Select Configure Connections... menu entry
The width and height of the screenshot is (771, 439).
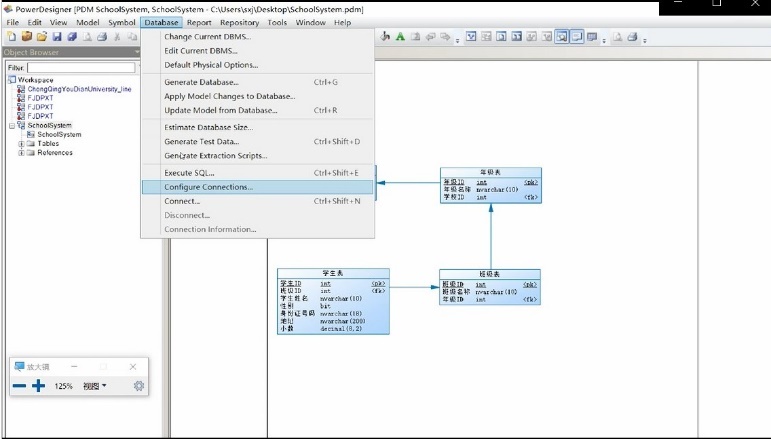209,187
